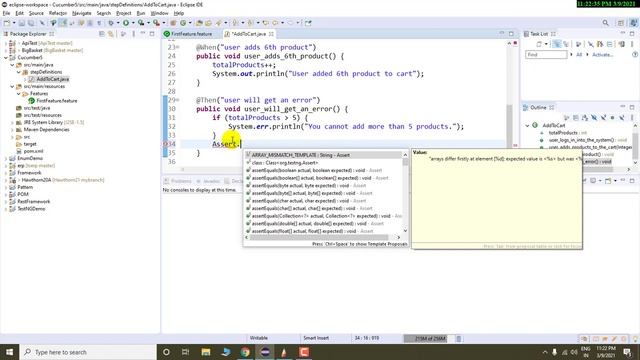Open Run button dropdown arrow
Viewport: 640px width, 360px height.
coord(133,23)
